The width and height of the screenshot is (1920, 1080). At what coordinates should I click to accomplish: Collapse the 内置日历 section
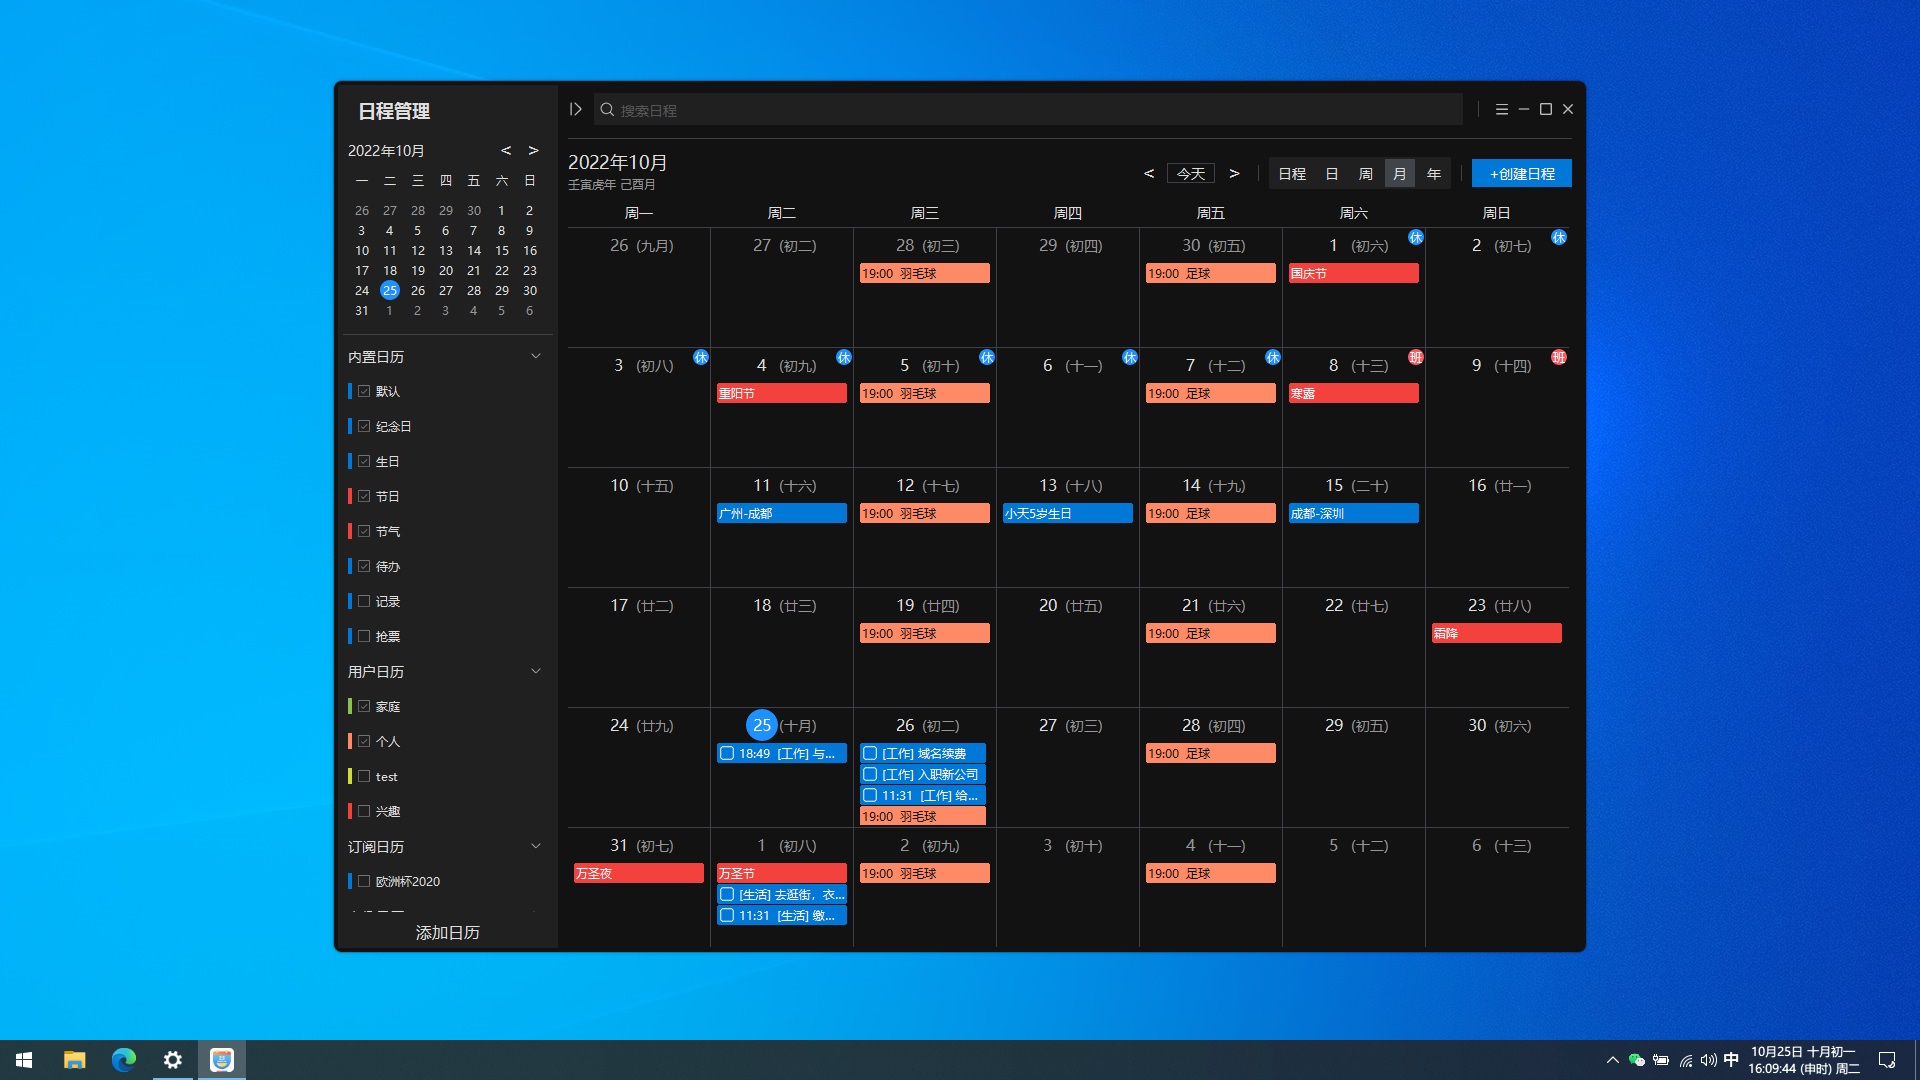pyautogui.click(x=535, y=356)
